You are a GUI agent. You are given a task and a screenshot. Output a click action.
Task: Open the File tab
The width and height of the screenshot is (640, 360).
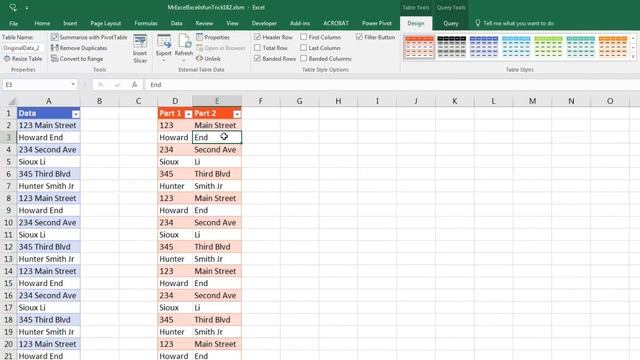[x=13, y=23]
